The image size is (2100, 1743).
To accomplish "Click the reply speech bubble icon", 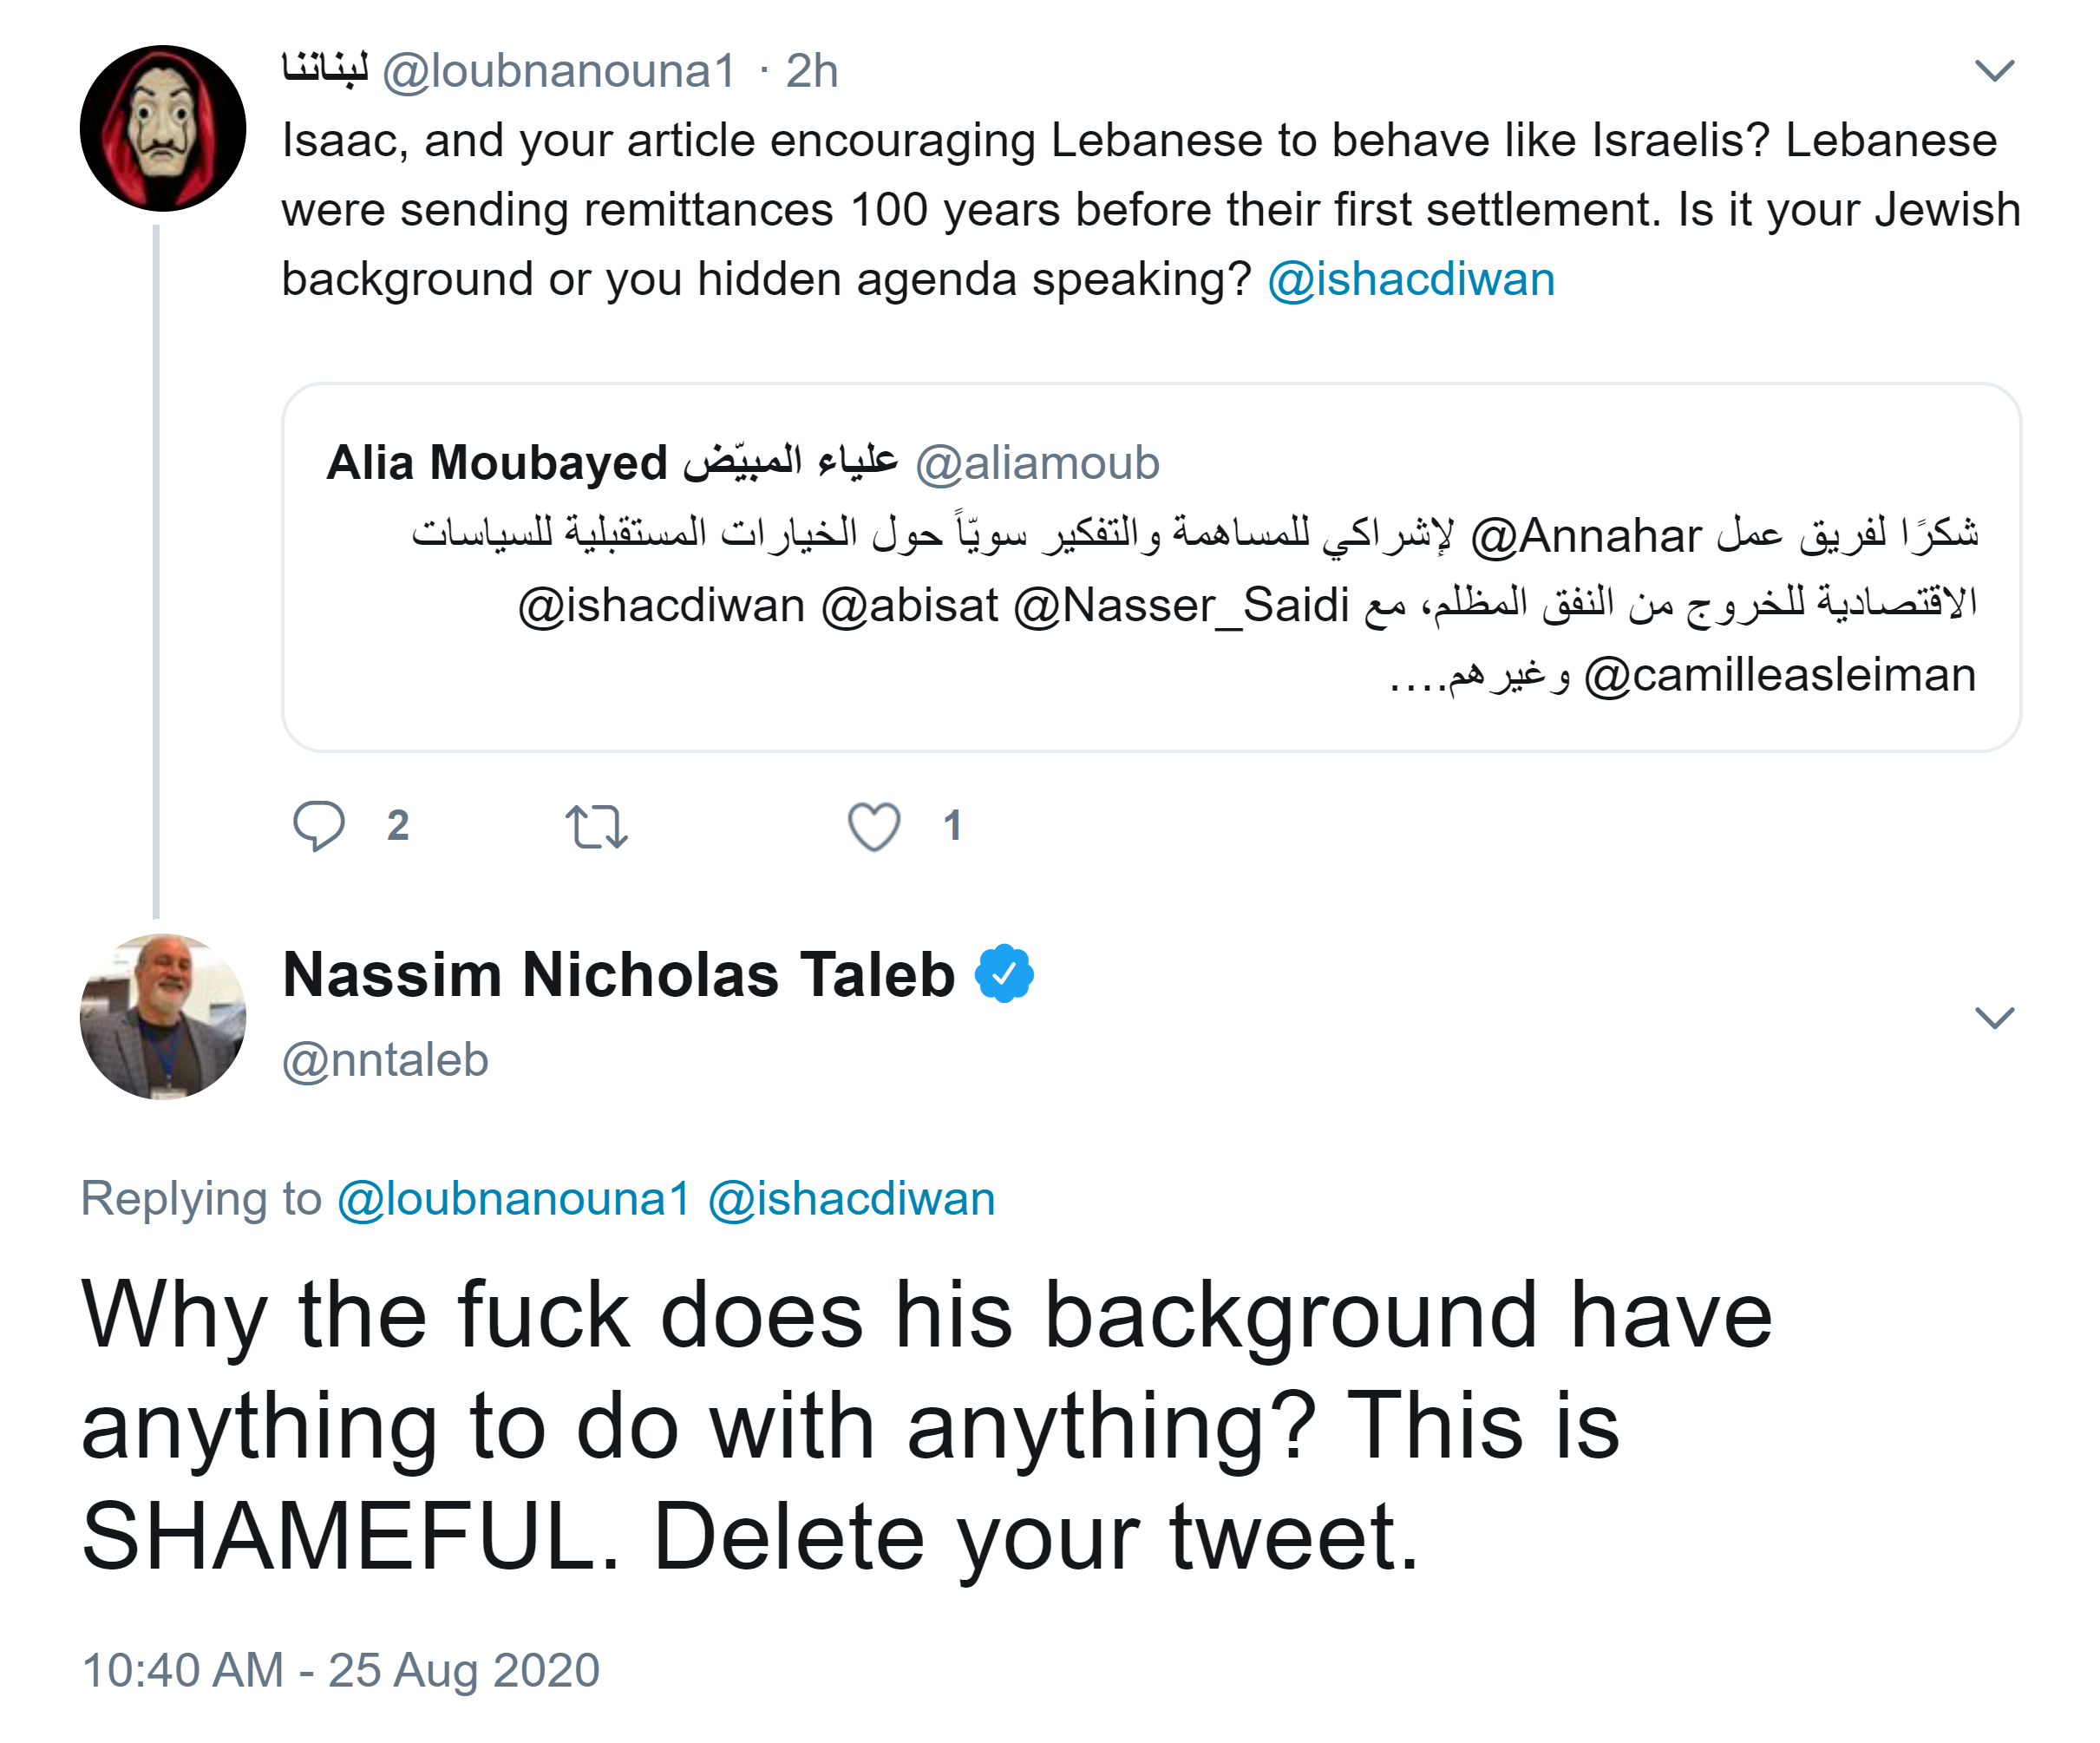I will point(318,826).
